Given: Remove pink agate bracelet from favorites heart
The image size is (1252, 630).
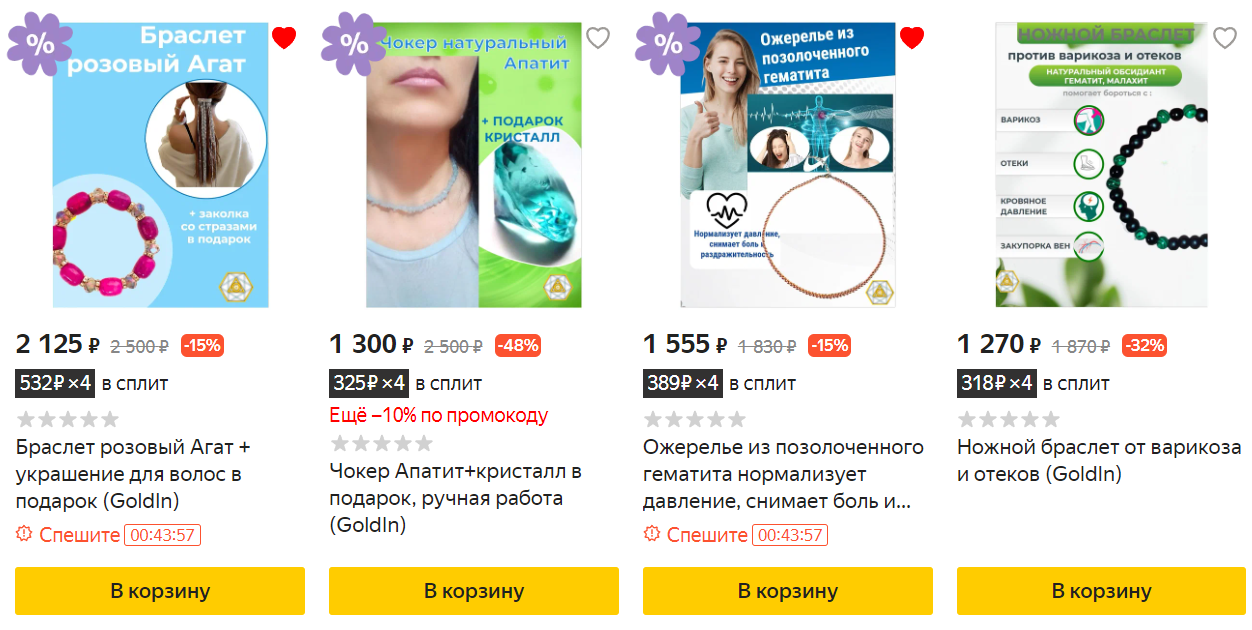Looking at the screenshot, I should coord(284,38).
